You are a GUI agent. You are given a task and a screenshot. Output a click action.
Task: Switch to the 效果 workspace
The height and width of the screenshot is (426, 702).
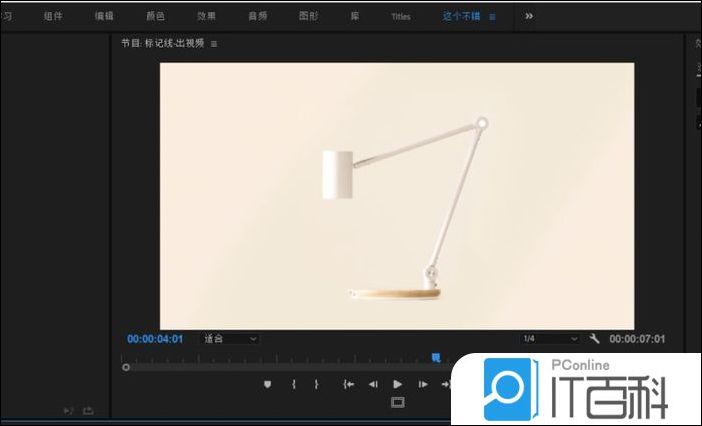point(206,16)
